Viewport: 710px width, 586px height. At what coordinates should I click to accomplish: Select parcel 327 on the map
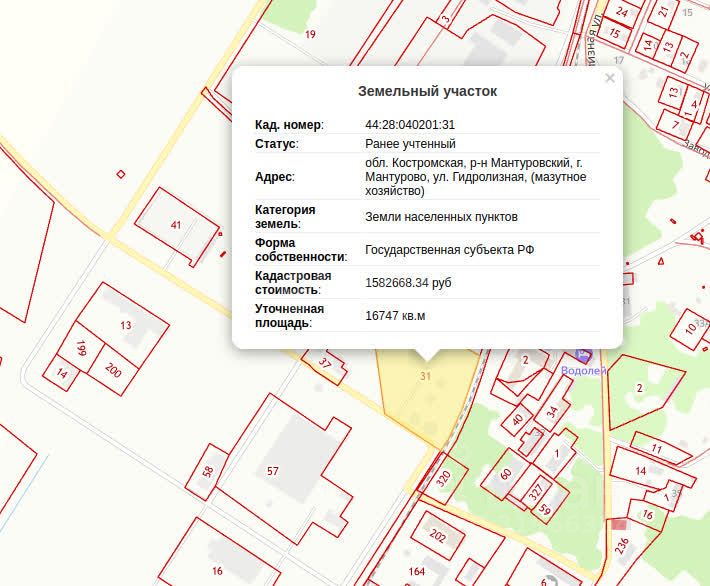click(536, 492)
